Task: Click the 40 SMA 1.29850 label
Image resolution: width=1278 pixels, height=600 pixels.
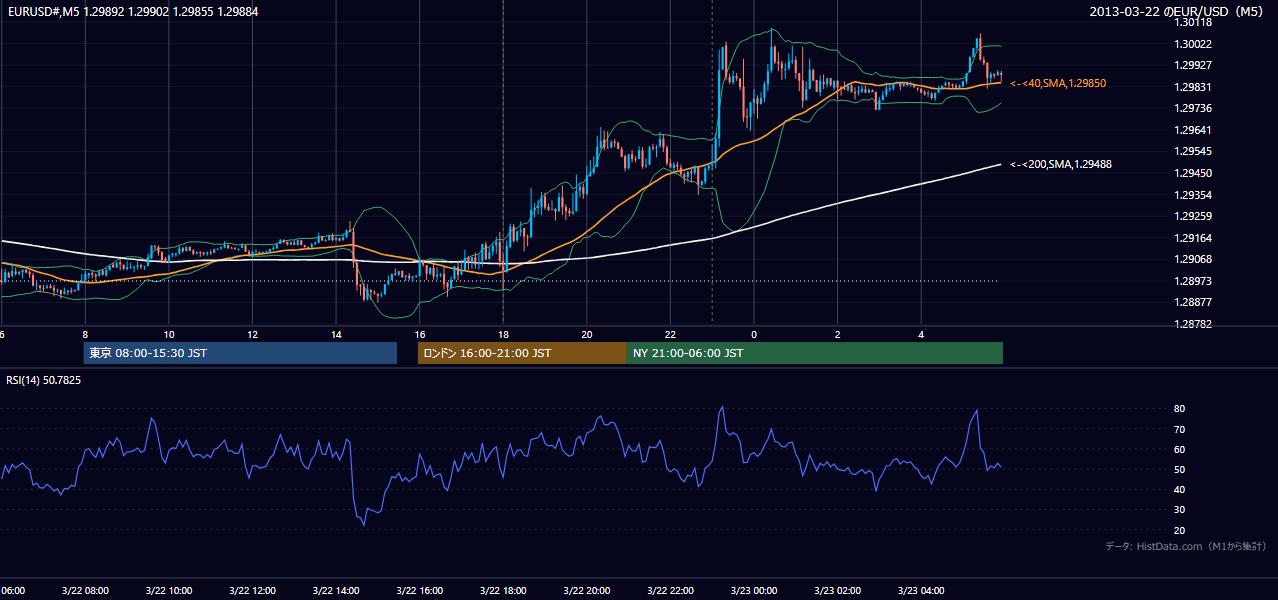Action: (1058, 83)
